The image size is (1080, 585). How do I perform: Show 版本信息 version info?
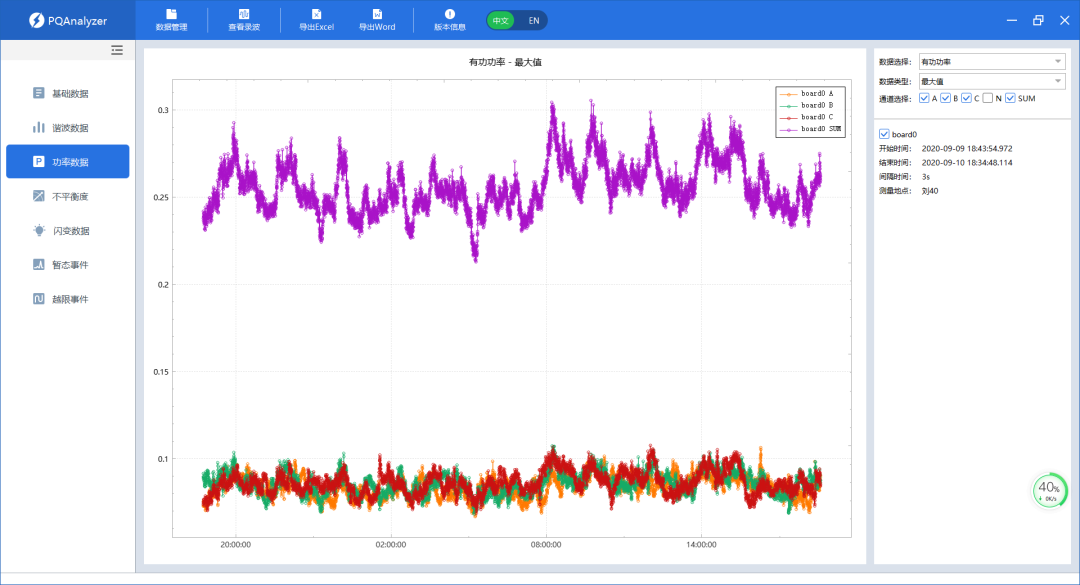tap(450, 20)
